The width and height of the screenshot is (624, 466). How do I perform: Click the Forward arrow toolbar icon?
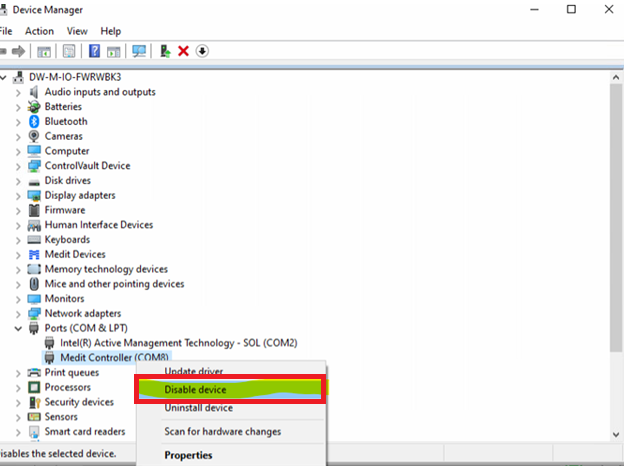tap(18, 51)
